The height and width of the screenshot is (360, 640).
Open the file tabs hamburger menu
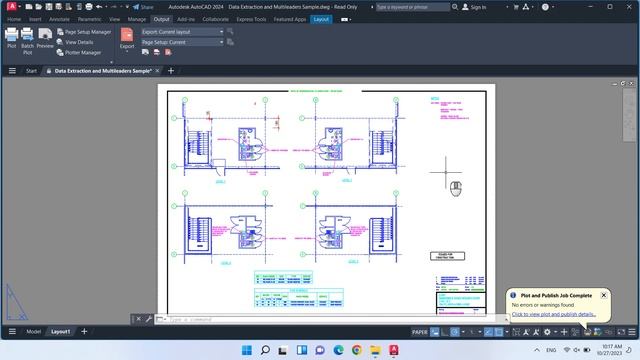tap(12, 71)
